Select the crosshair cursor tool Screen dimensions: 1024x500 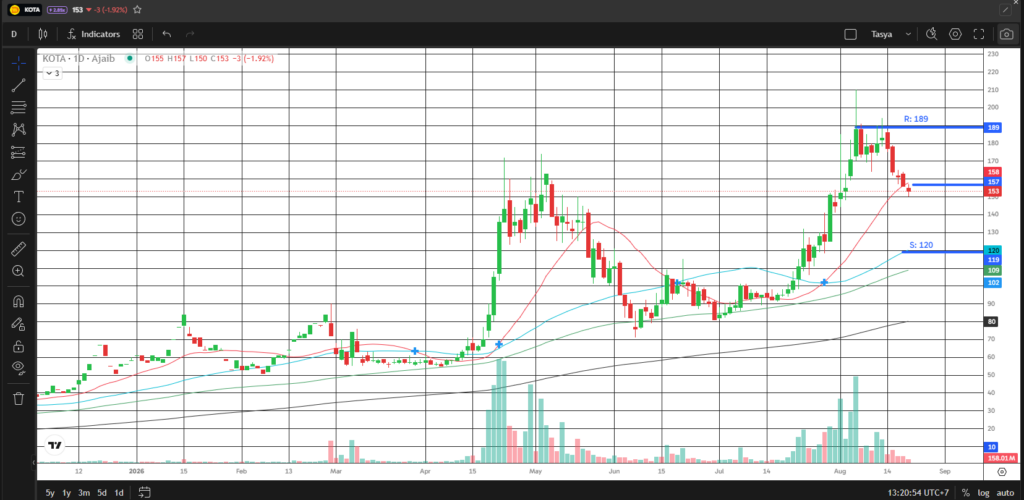[x=18, y=63]
